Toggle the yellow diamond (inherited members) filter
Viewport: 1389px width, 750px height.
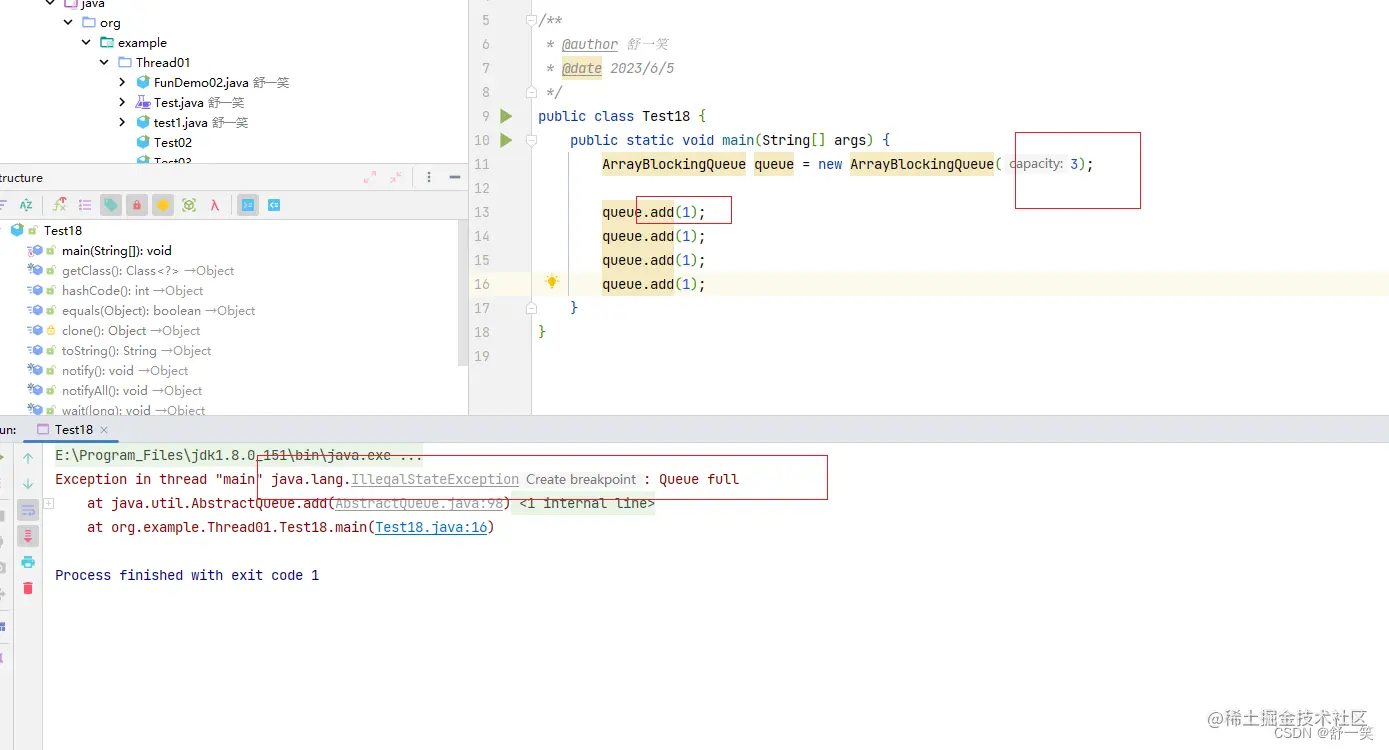(x=163, y=205)
